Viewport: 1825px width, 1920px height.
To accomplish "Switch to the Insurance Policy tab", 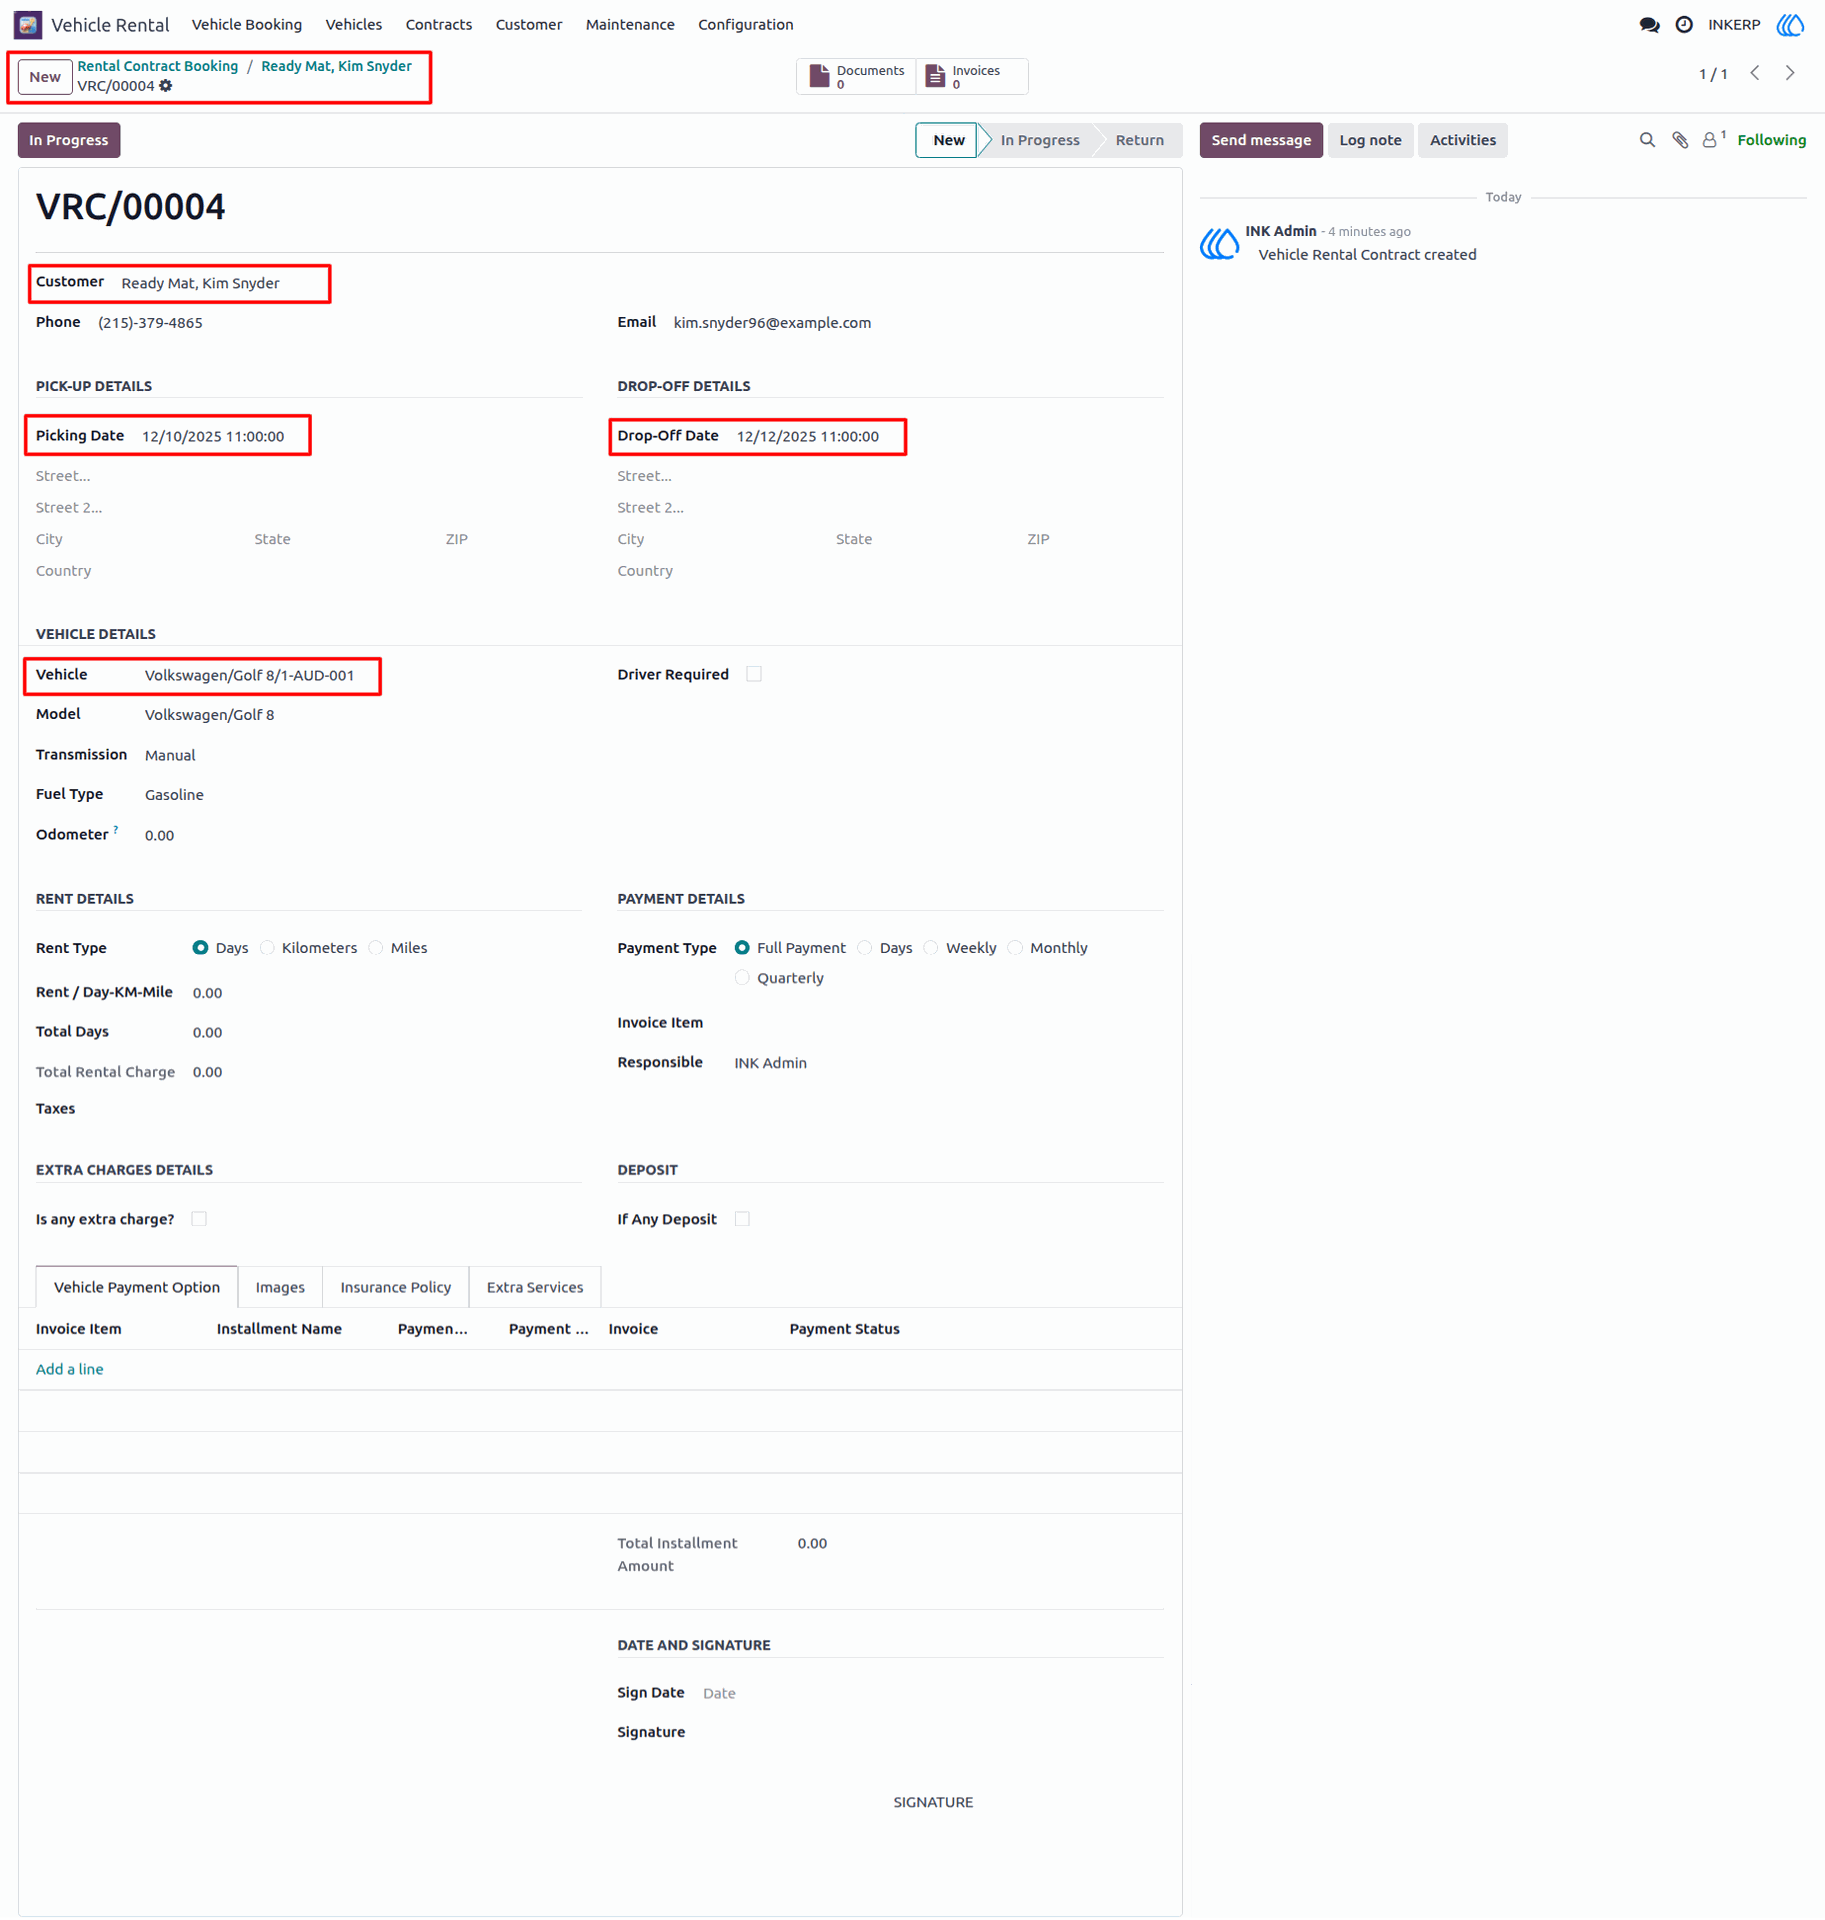I will [395, 1287].
